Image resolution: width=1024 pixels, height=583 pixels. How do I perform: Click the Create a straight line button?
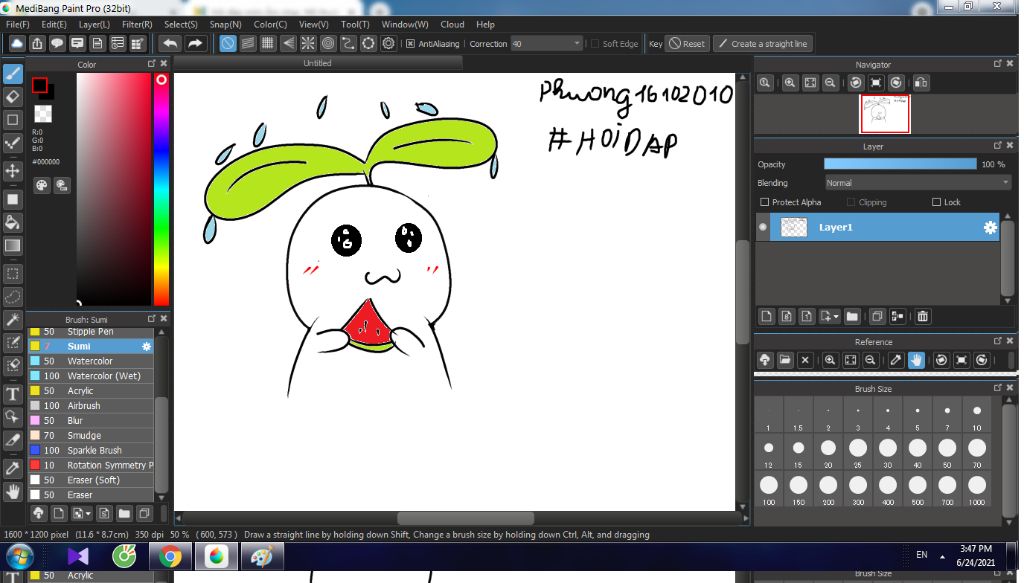pyautogui.click(x=763, y=44)
